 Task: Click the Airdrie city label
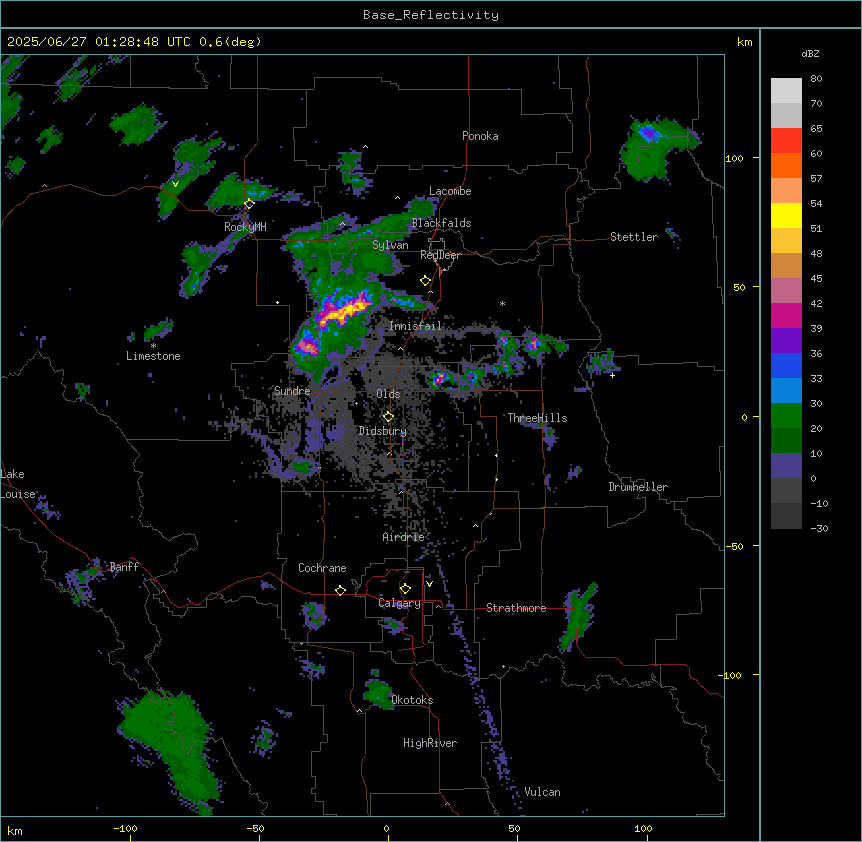point(403,537)
